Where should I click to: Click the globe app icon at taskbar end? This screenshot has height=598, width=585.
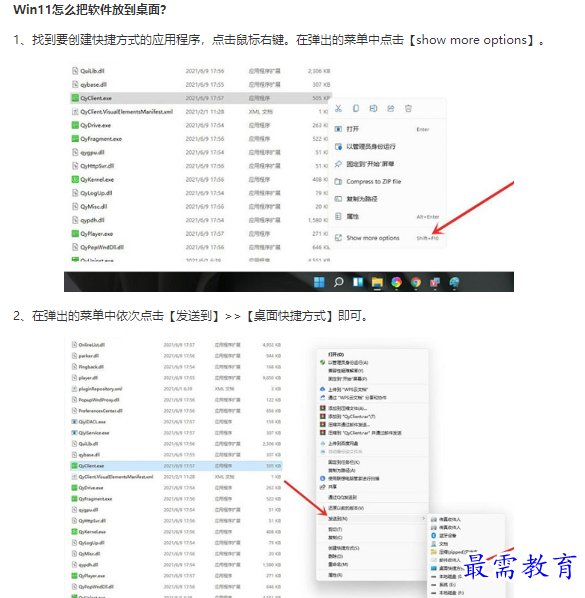[x=454, y=282]
